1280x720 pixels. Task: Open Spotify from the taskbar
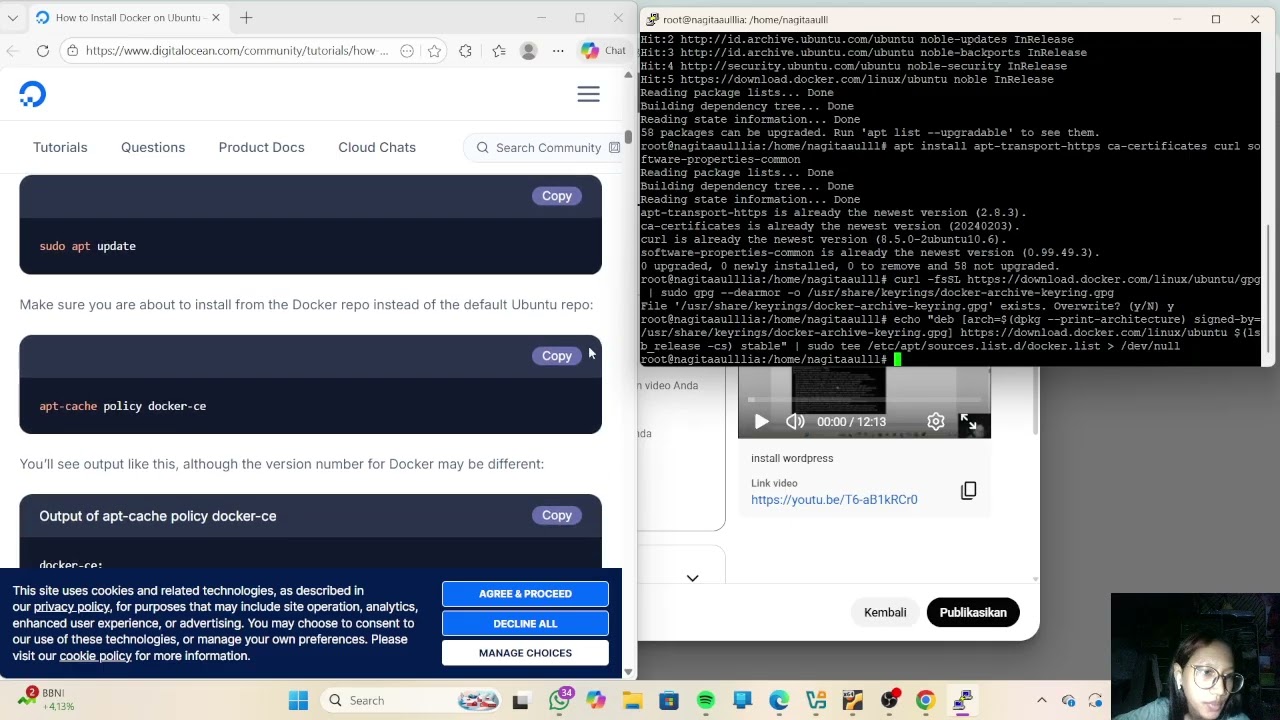(x=706, y=701)
